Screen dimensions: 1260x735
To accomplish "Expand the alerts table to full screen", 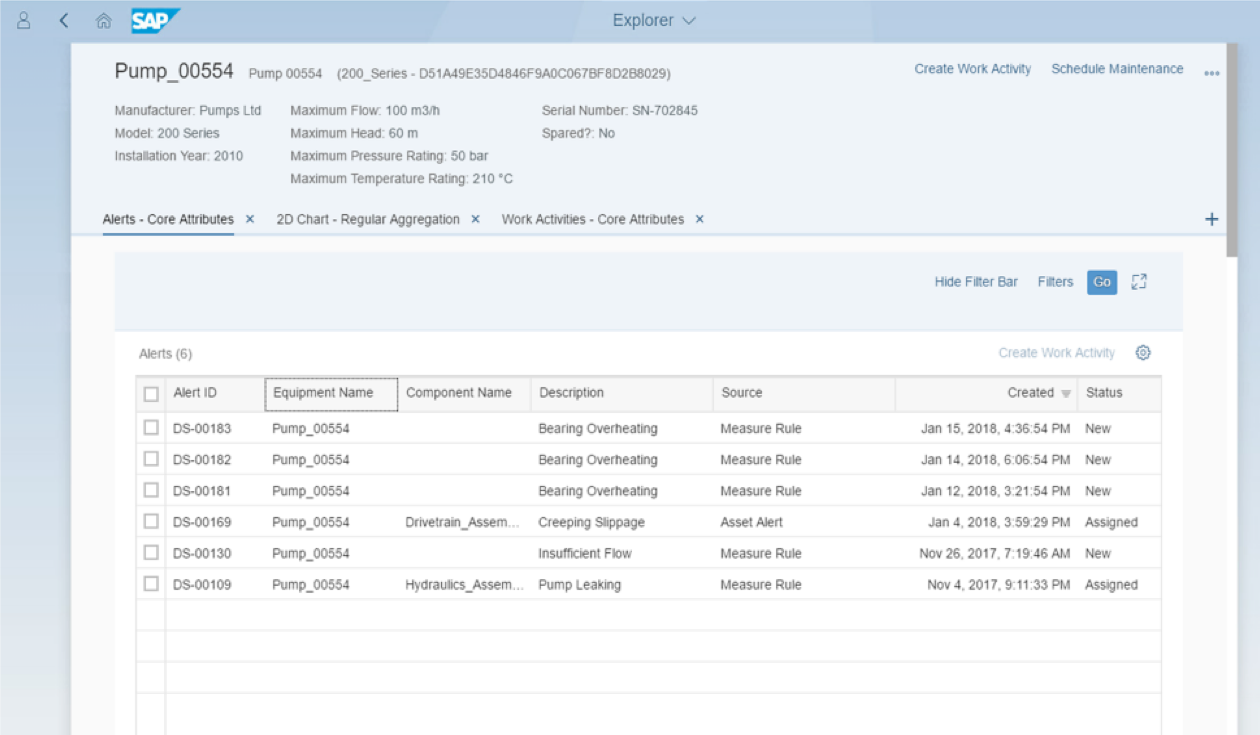I will [x=1139, y=282].
